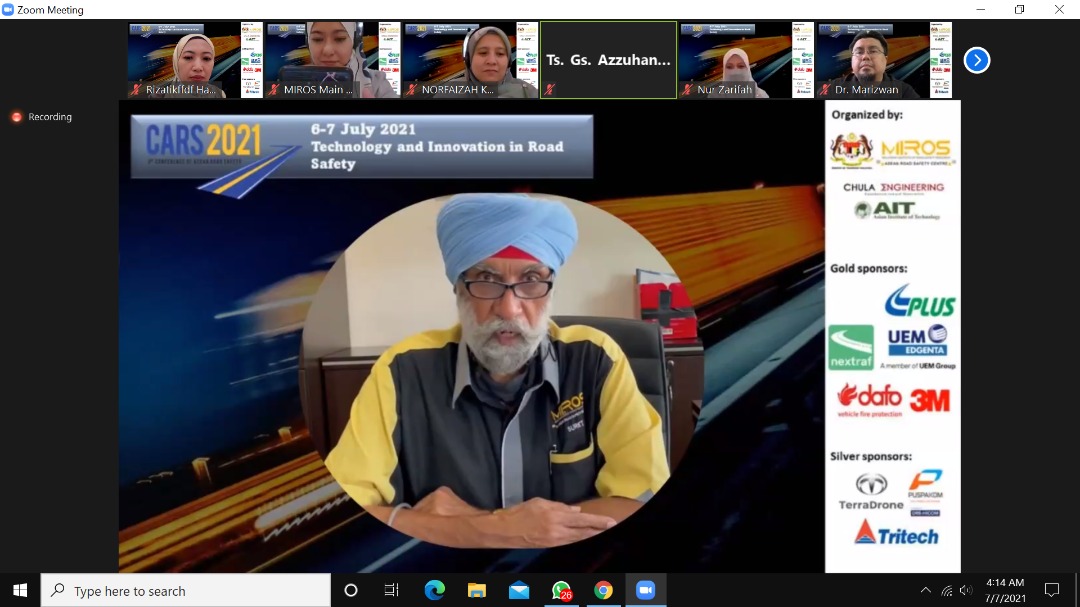Select Dr. Marizwan participant thumbnail
1080x607 pixels.
coord(884,60)
